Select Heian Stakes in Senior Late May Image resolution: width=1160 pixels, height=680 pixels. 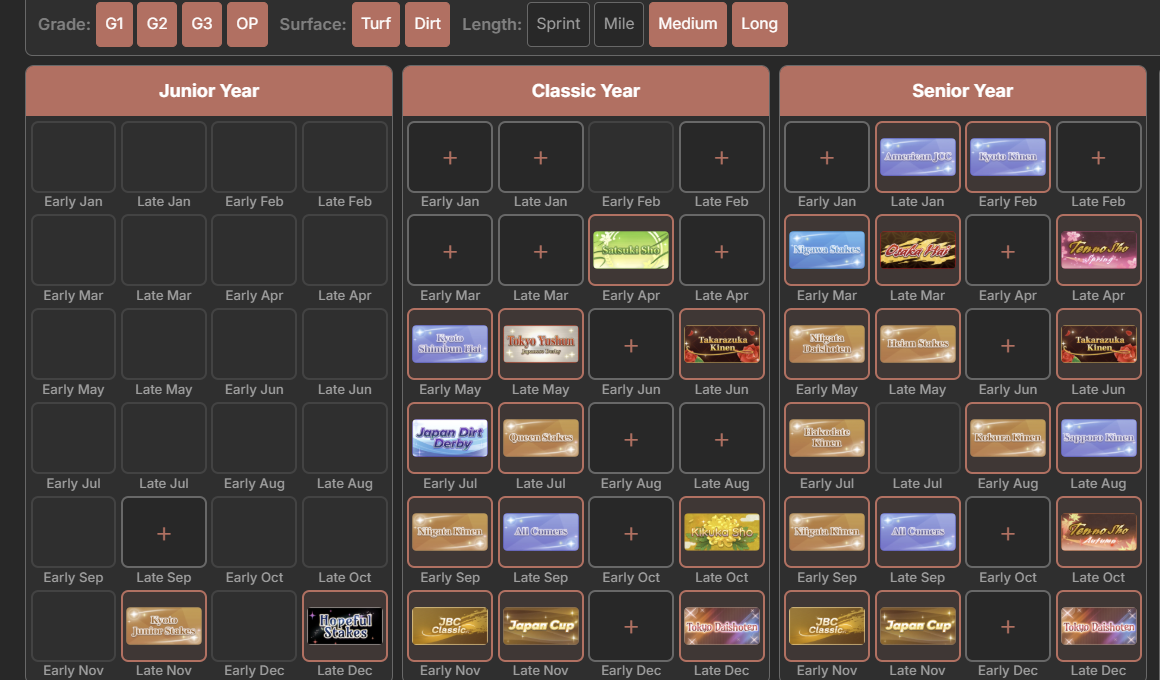pyautogui.click(x=917, y=344)
